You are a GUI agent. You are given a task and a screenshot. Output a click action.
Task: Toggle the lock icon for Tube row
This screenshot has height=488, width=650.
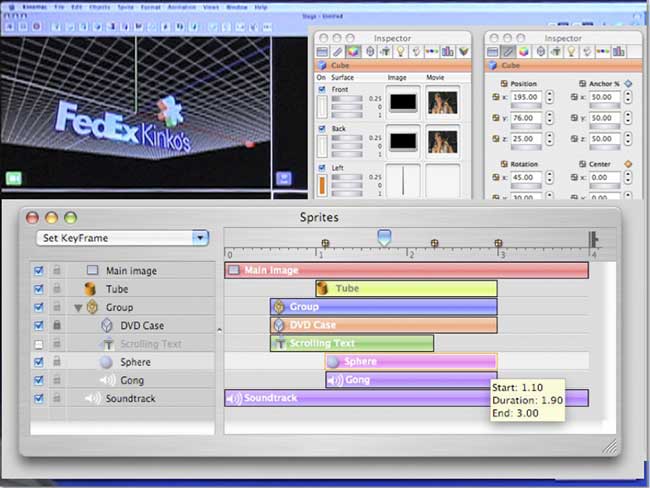(x=57, y=289)
